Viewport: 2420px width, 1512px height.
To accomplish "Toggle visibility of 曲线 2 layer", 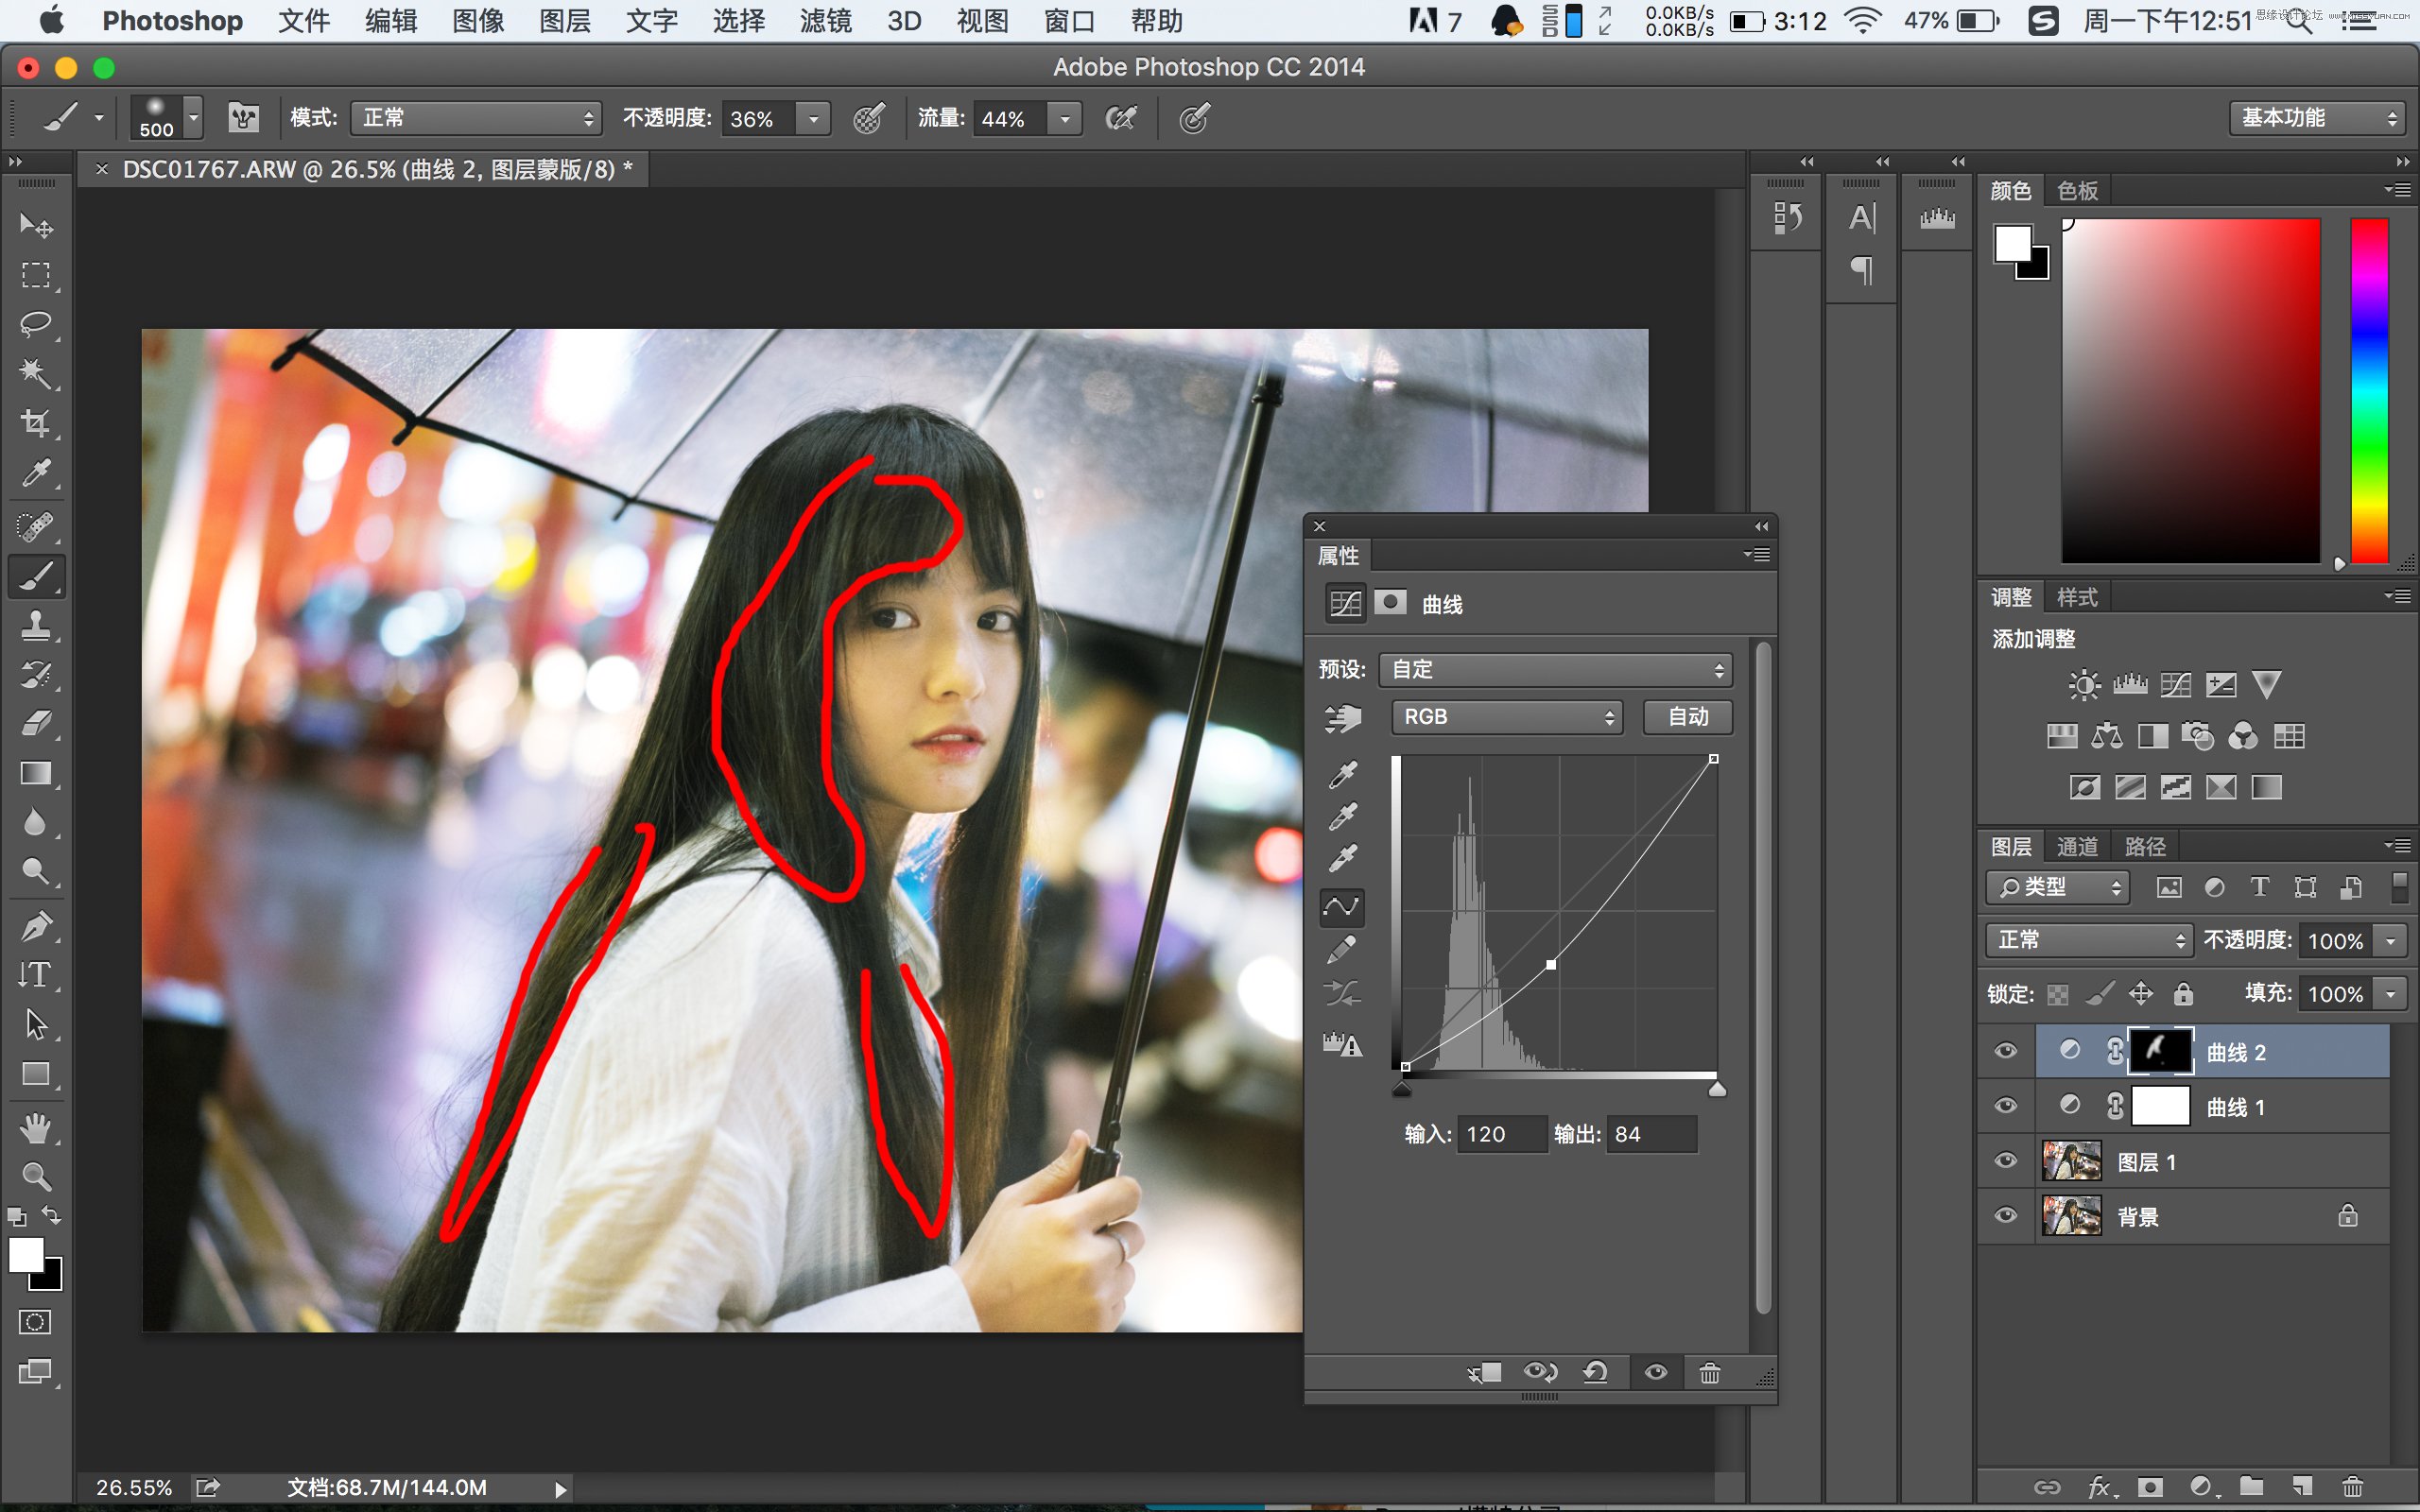I will click(2005, 1051).
